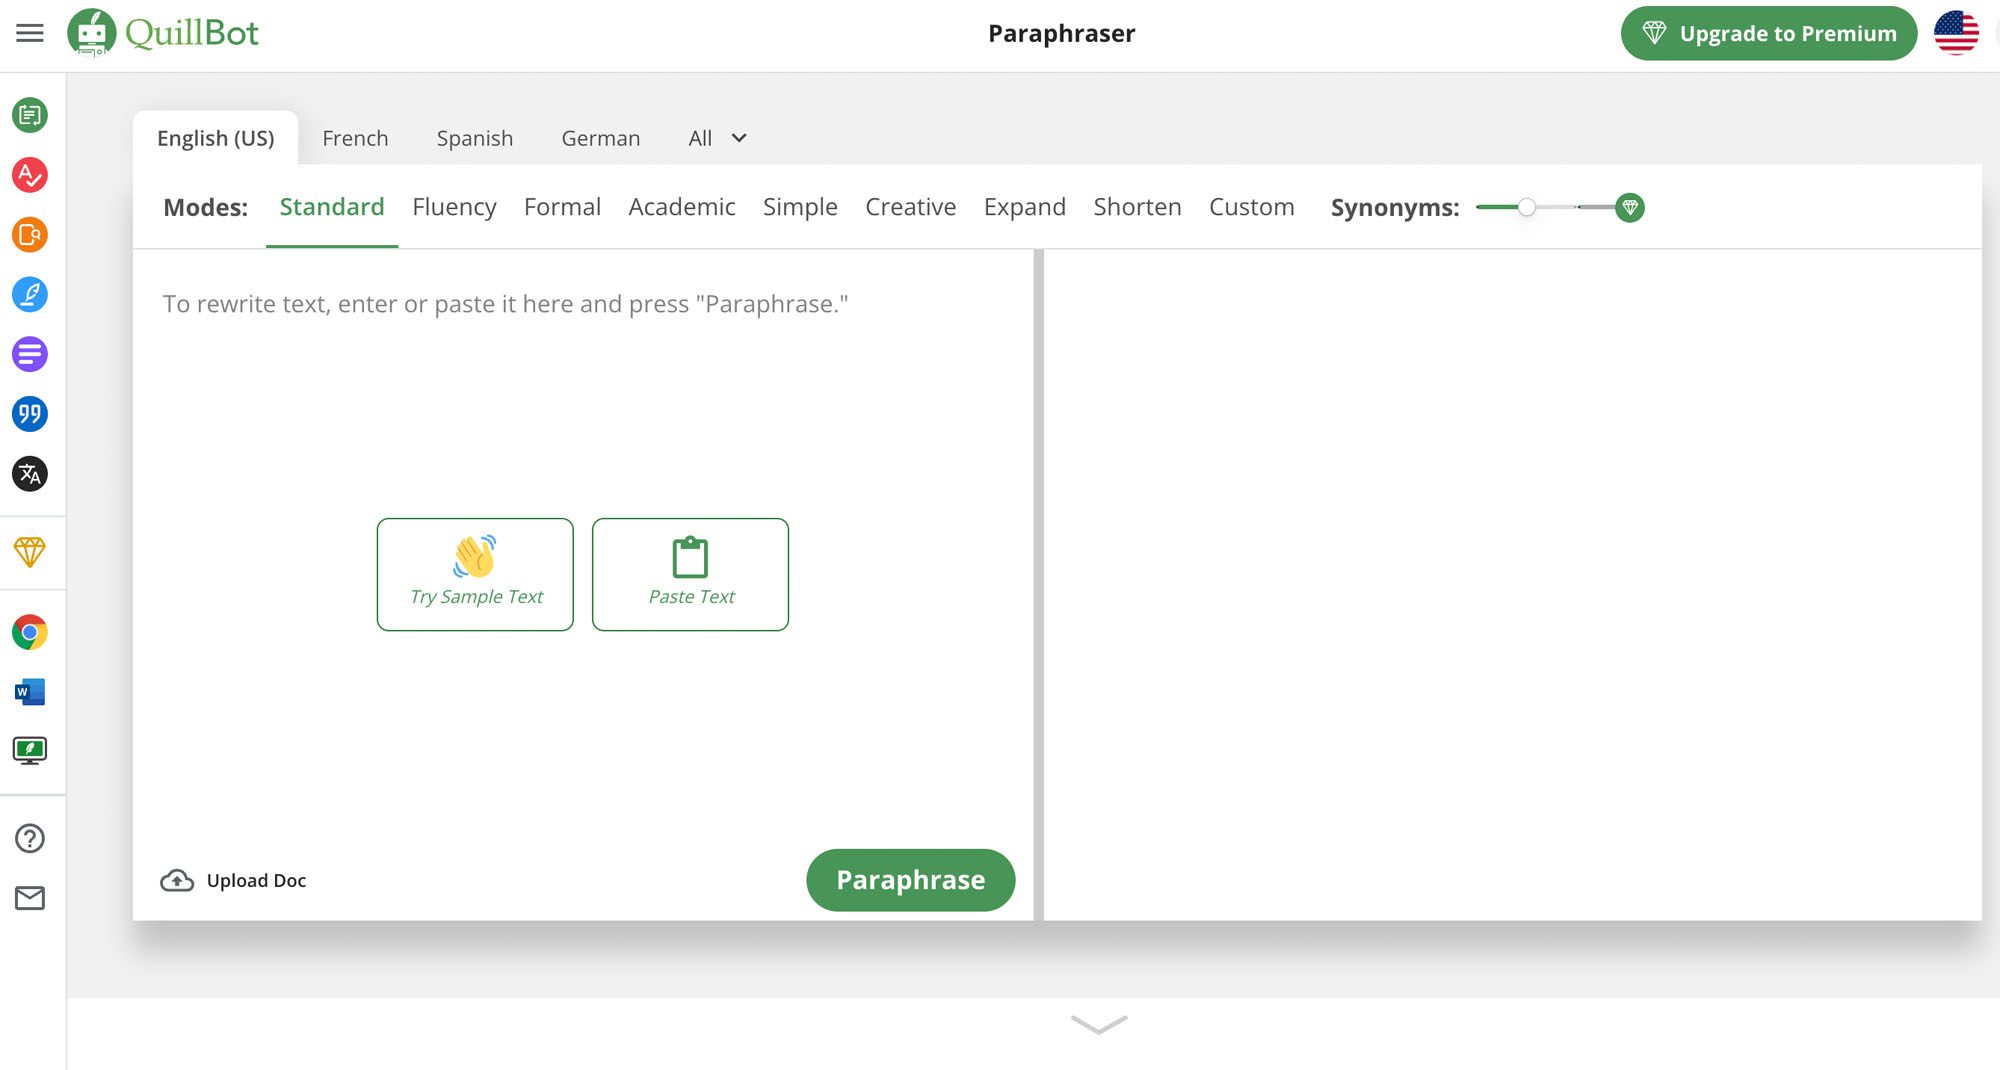2000x1070 pixels.
Task: Click the Upload Doc cloud icon
Action: pyautogui.click(x=177, y=880)
